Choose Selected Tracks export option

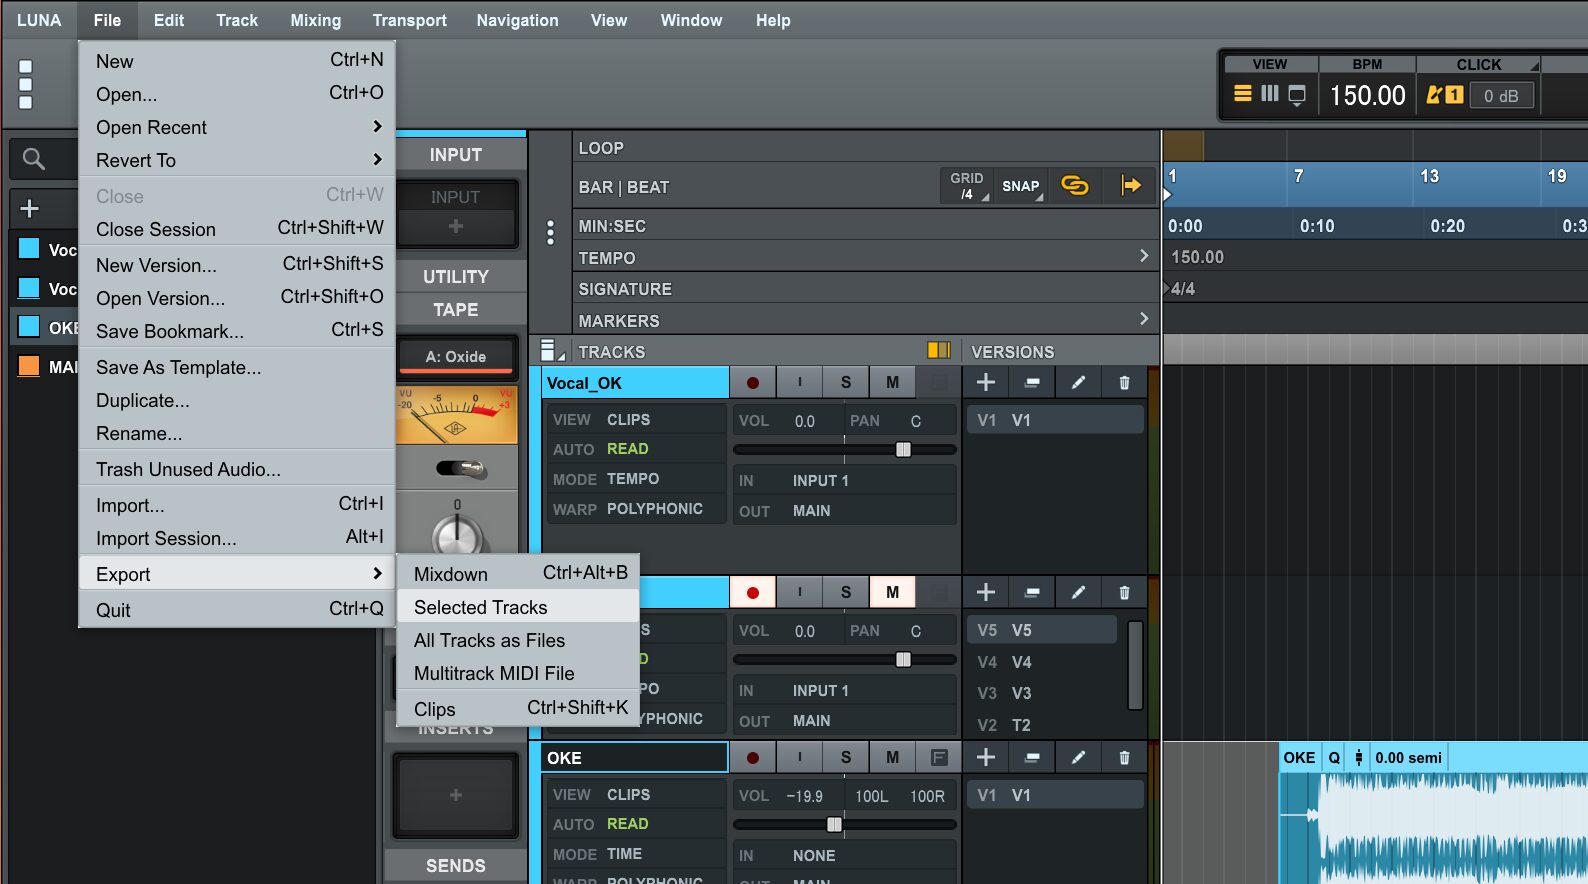click(x=518, y=607)
